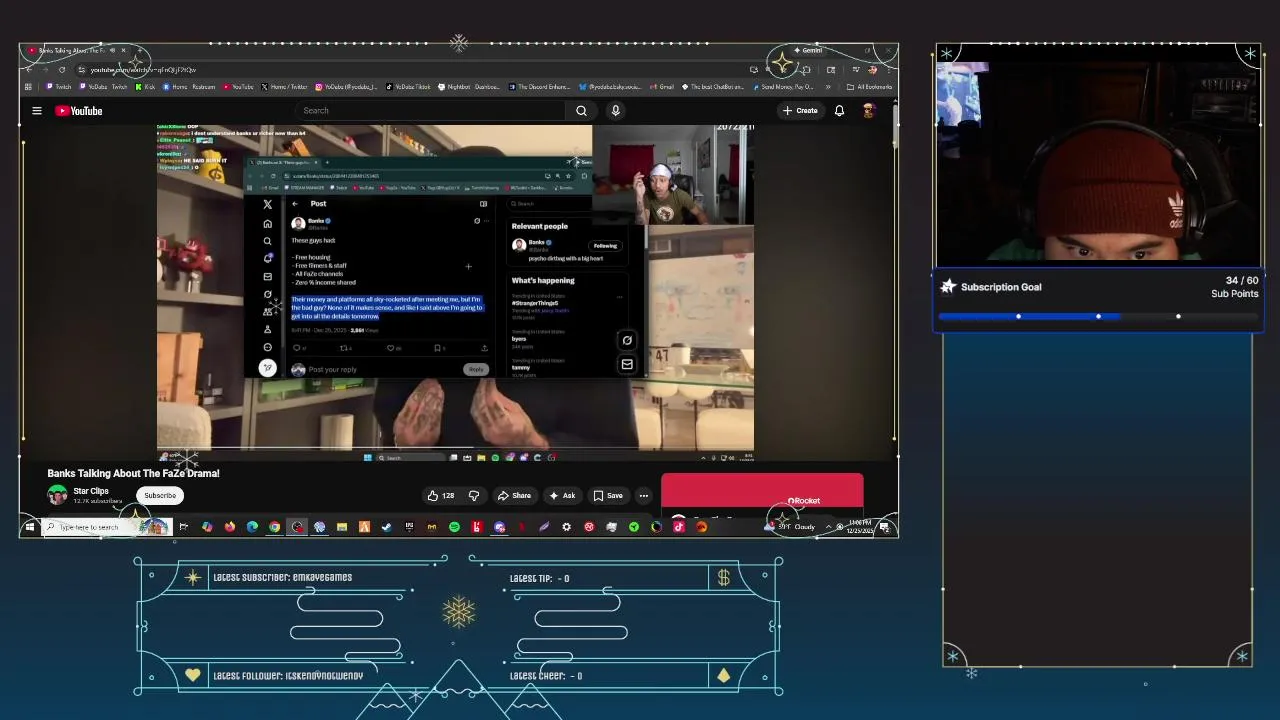Start voice search with the microphone

pyautogui.click(x=616, y=111)
